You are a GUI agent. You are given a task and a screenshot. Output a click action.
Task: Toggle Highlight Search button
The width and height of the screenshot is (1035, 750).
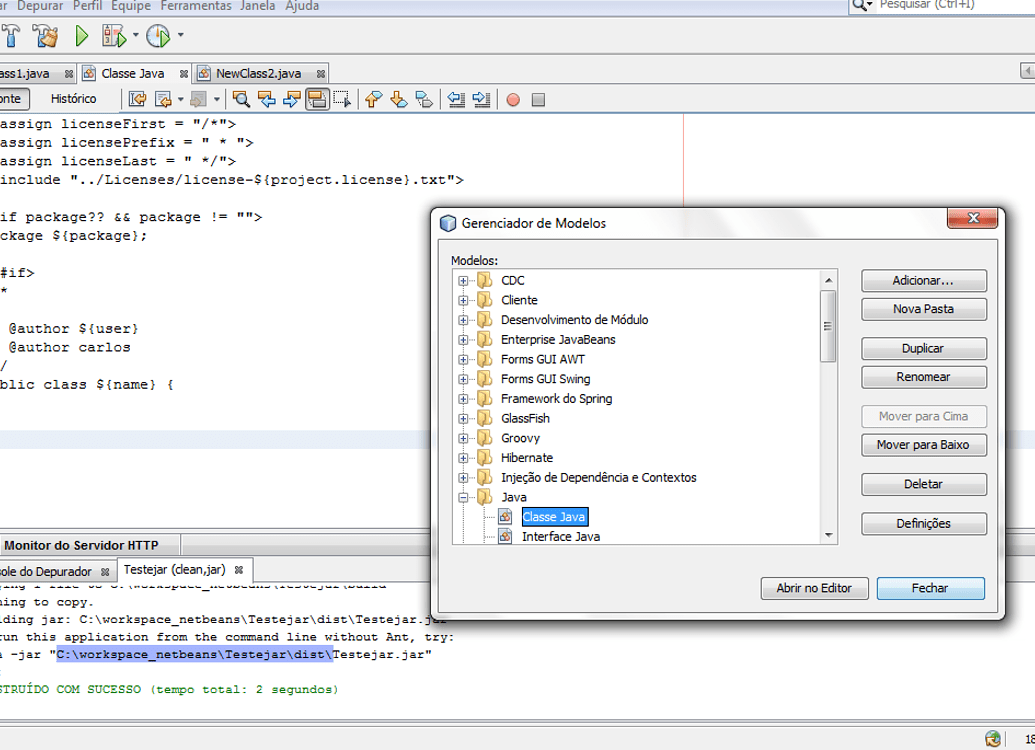pos(317,100)
